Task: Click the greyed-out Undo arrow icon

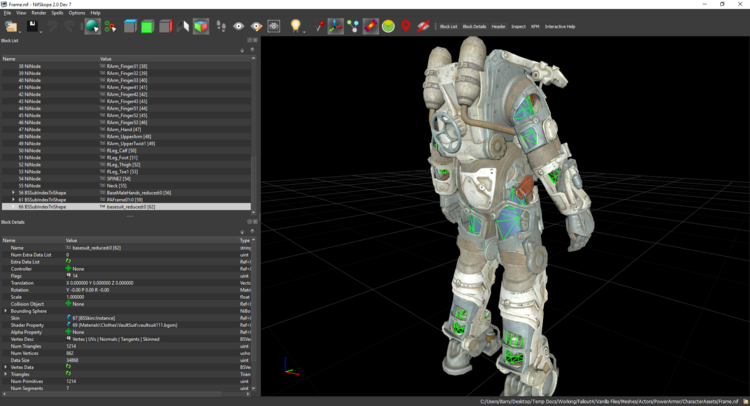Action: pyautogui.click(x=52, y=26)
